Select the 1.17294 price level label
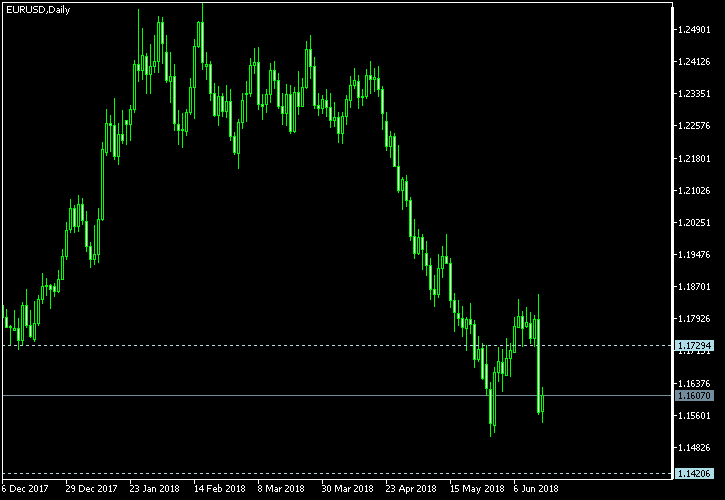Image resolution: width=725 pixels, height=500 pixels. pyautogui.click(x=694, y=346)
